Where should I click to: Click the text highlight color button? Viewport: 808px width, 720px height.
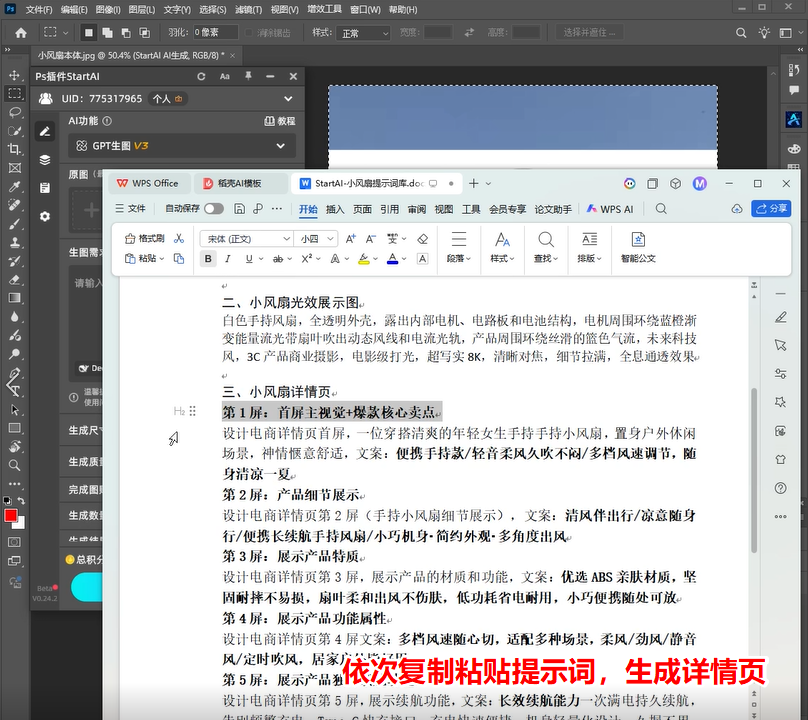coord(364,259)
